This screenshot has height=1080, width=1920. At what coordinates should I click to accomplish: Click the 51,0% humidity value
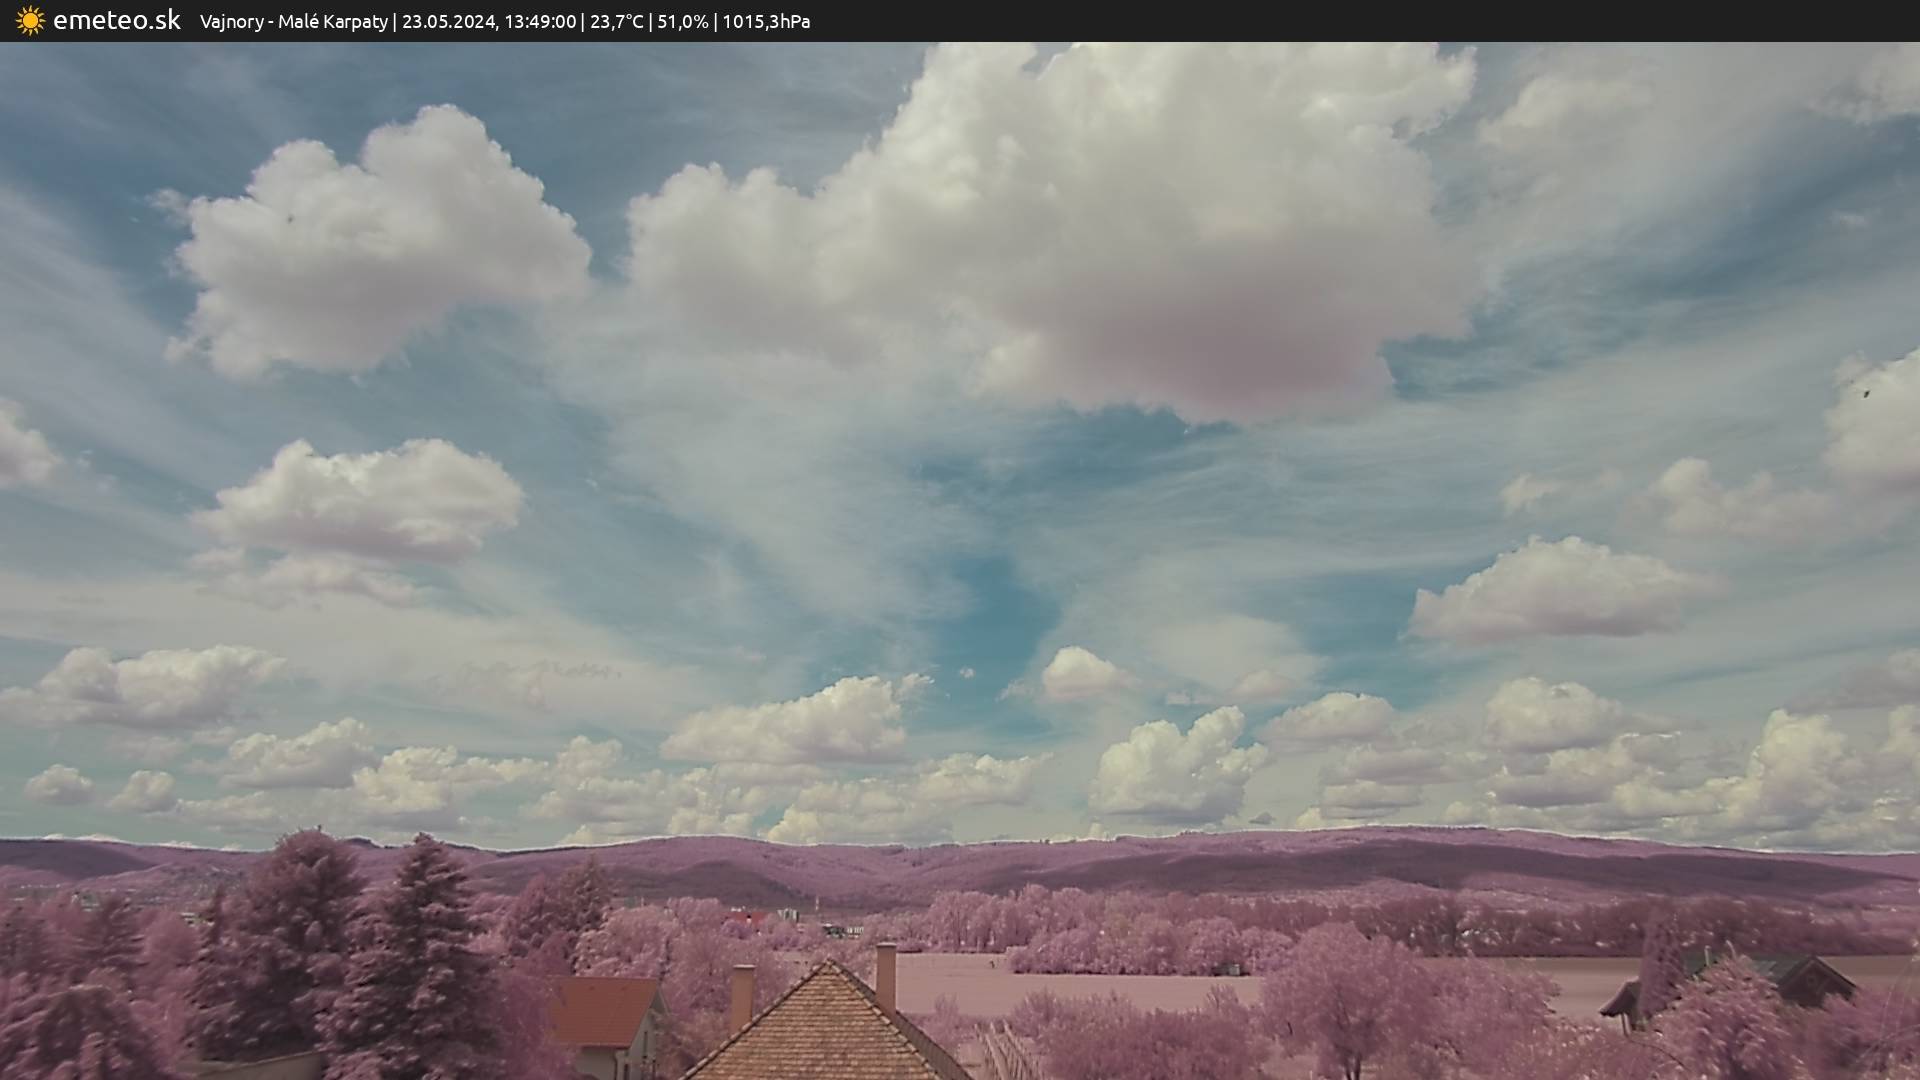(682, 22)
